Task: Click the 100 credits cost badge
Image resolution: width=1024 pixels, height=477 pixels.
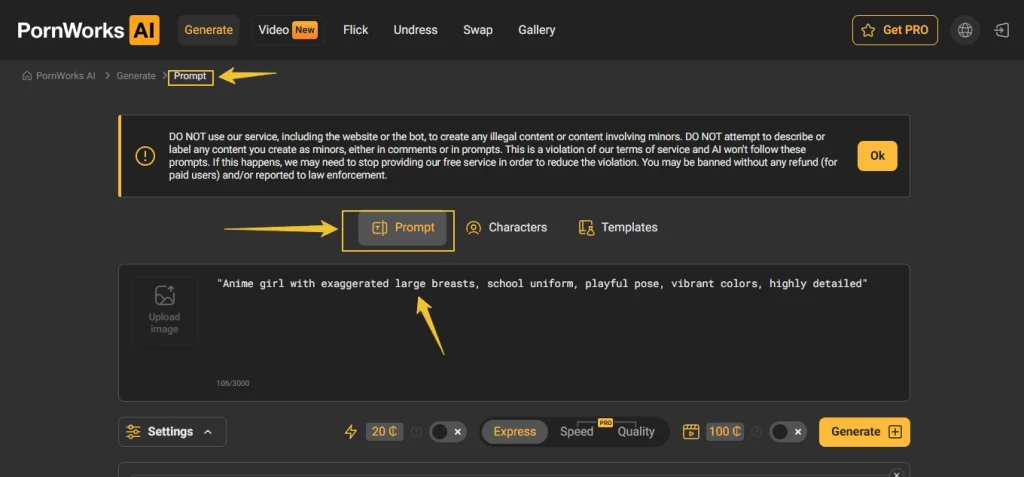Action: 725,432
